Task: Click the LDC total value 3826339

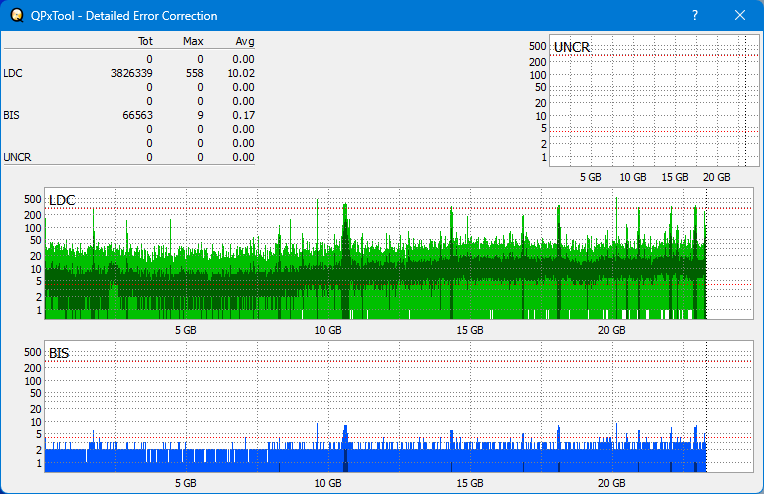Action: click(x=132, y=73)
